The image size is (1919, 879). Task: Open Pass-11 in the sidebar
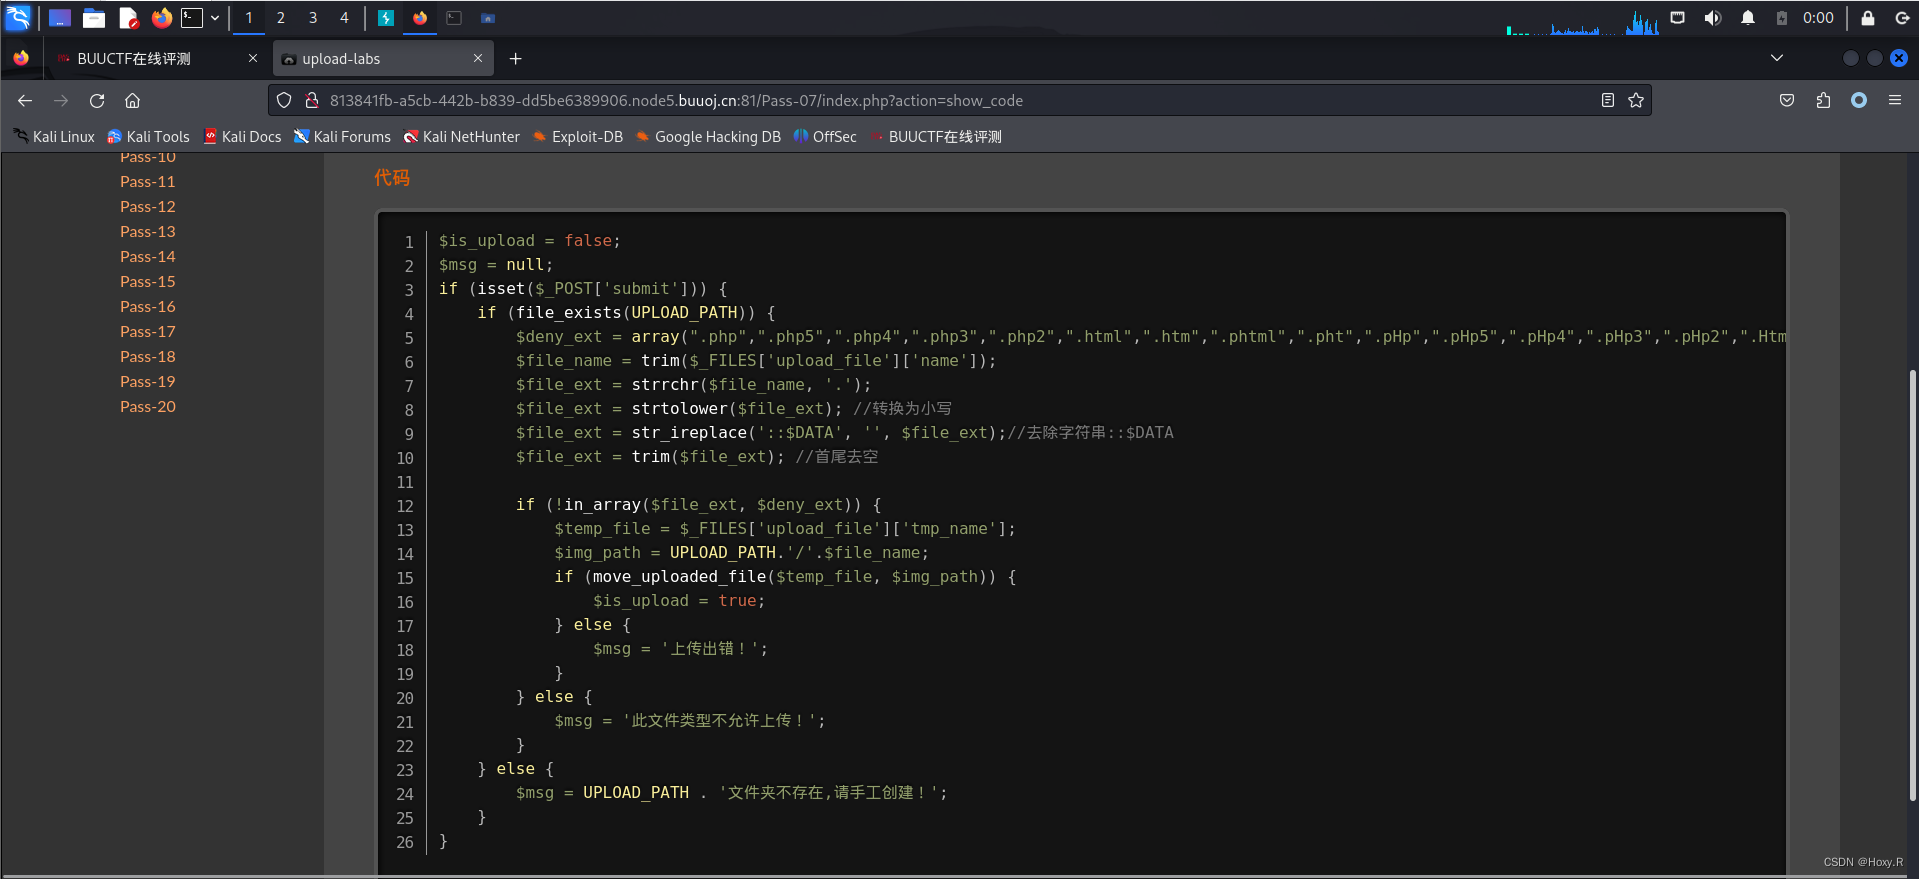[x=148, y=182]
